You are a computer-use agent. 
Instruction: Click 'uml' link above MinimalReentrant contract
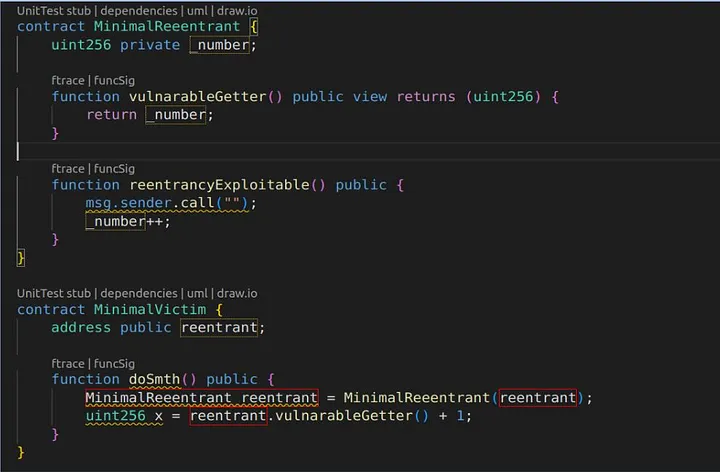[x=197, y=10]
